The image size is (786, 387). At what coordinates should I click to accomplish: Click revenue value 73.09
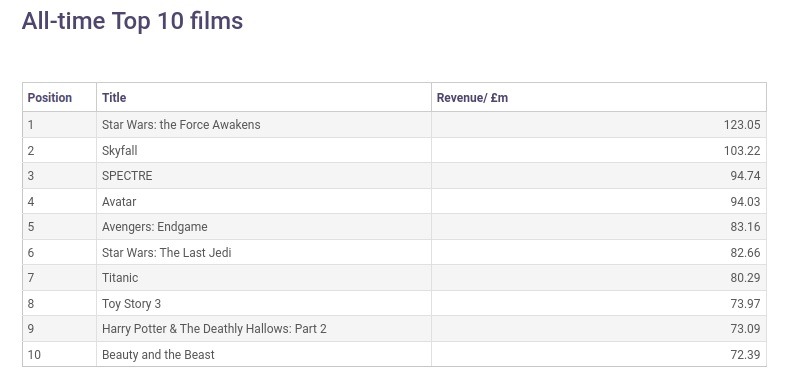(745, 329)
